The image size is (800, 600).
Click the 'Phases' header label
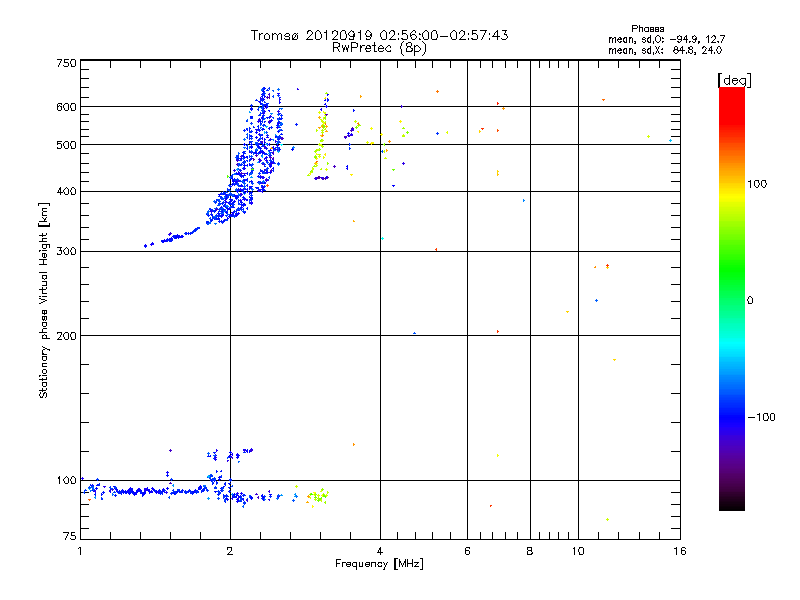click(647, 29)
